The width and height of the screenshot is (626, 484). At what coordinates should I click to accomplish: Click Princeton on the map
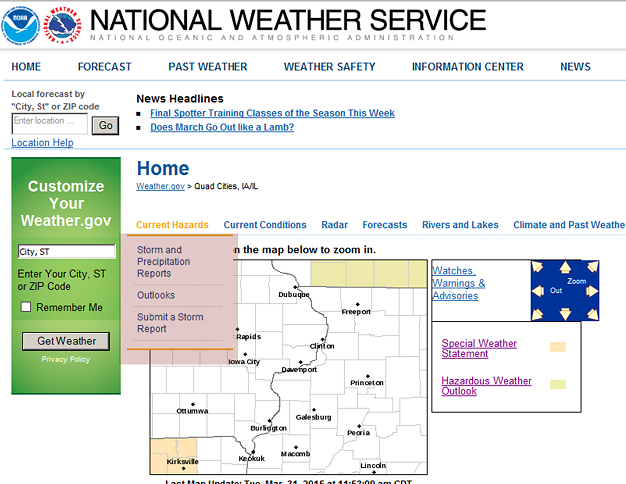(367, 383)
